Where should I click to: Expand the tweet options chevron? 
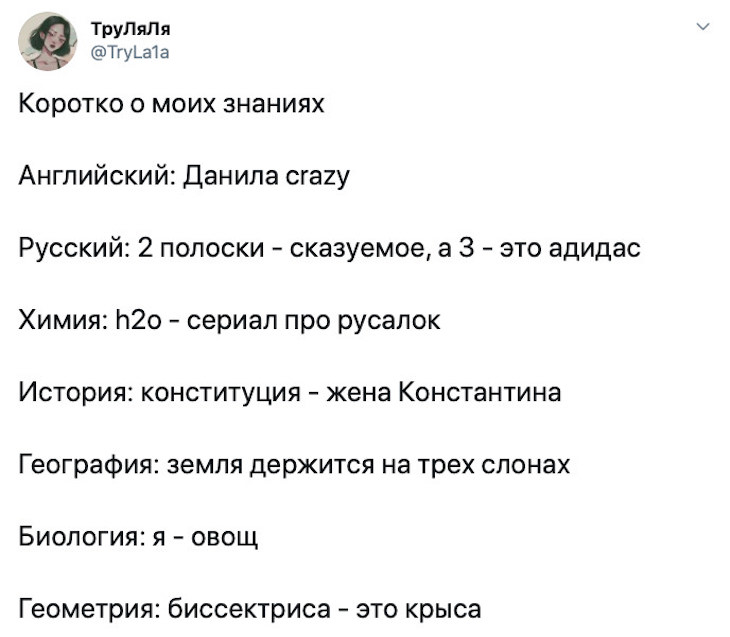703,27
